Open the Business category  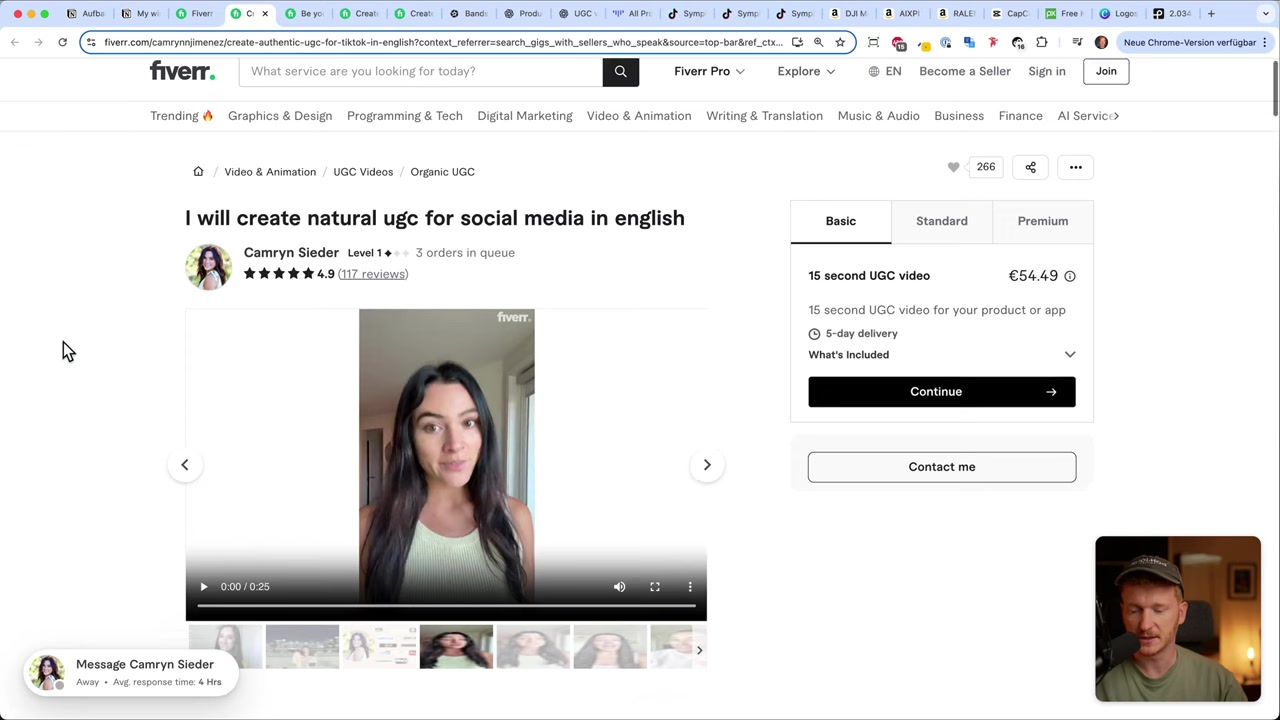(959, 116)
